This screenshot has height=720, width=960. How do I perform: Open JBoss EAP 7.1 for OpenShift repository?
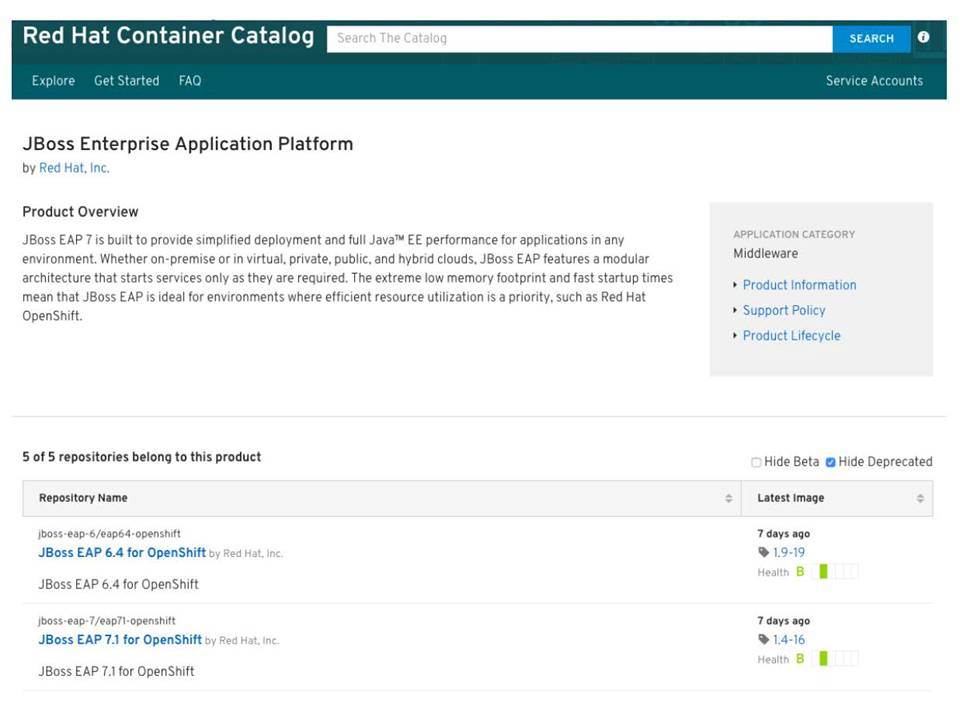tap(120, 639)
